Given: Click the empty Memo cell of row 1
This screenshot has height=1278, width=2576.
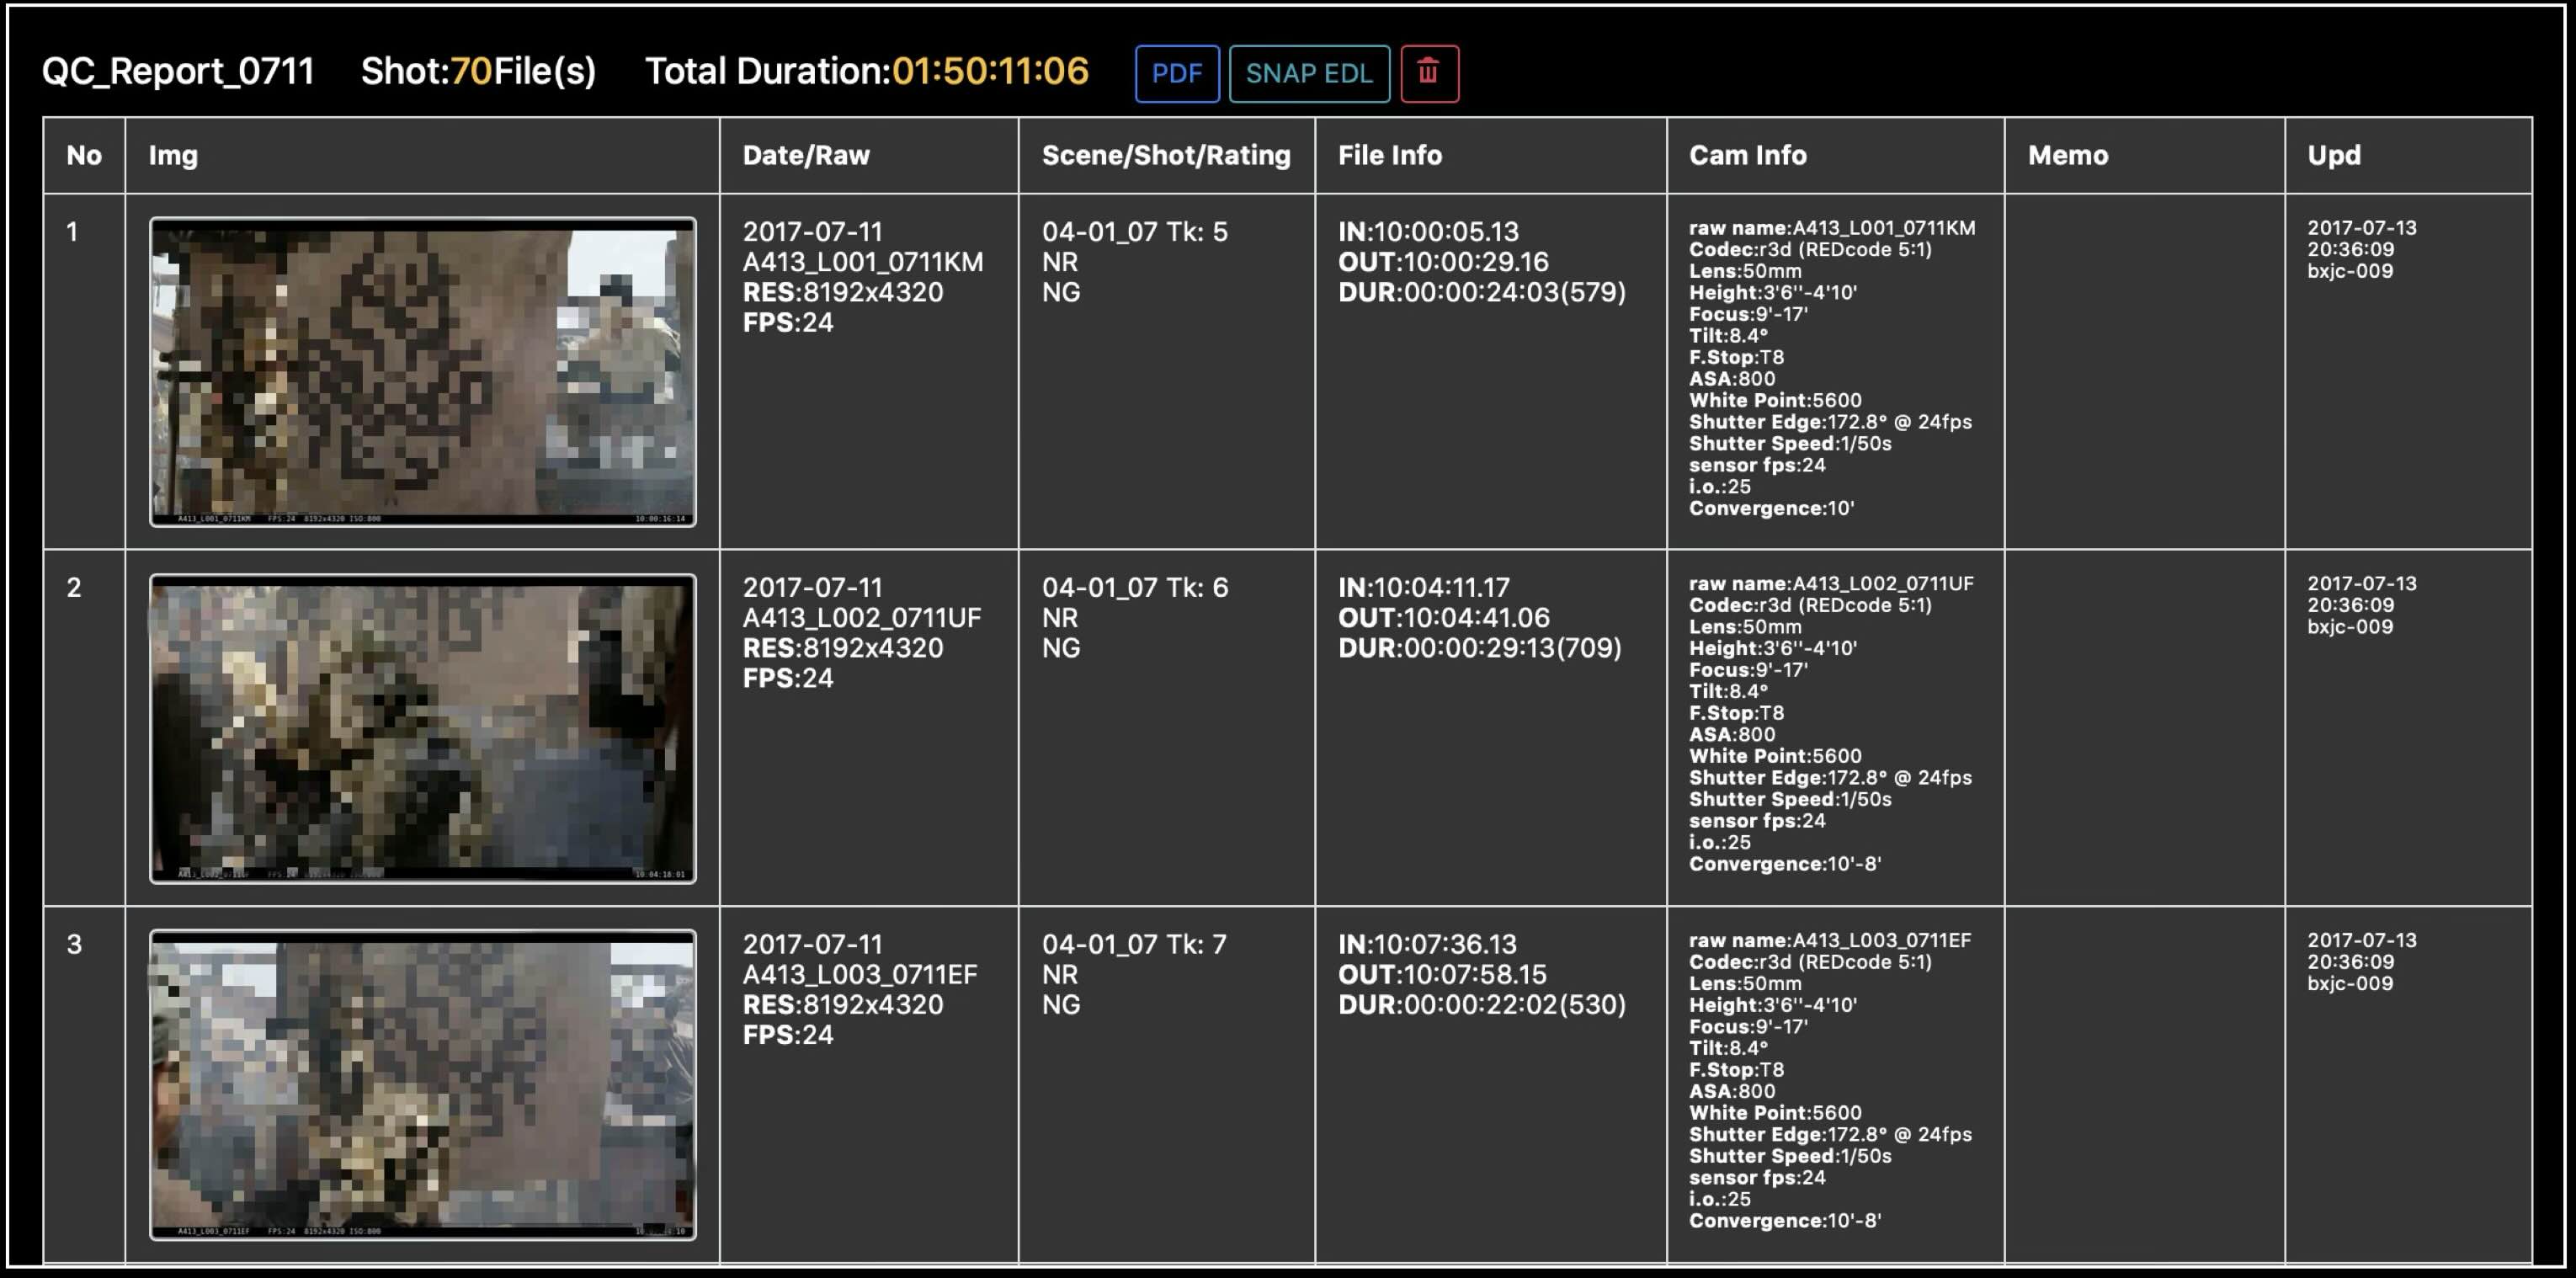Looking at the screenshot, I should (2143, 371).
